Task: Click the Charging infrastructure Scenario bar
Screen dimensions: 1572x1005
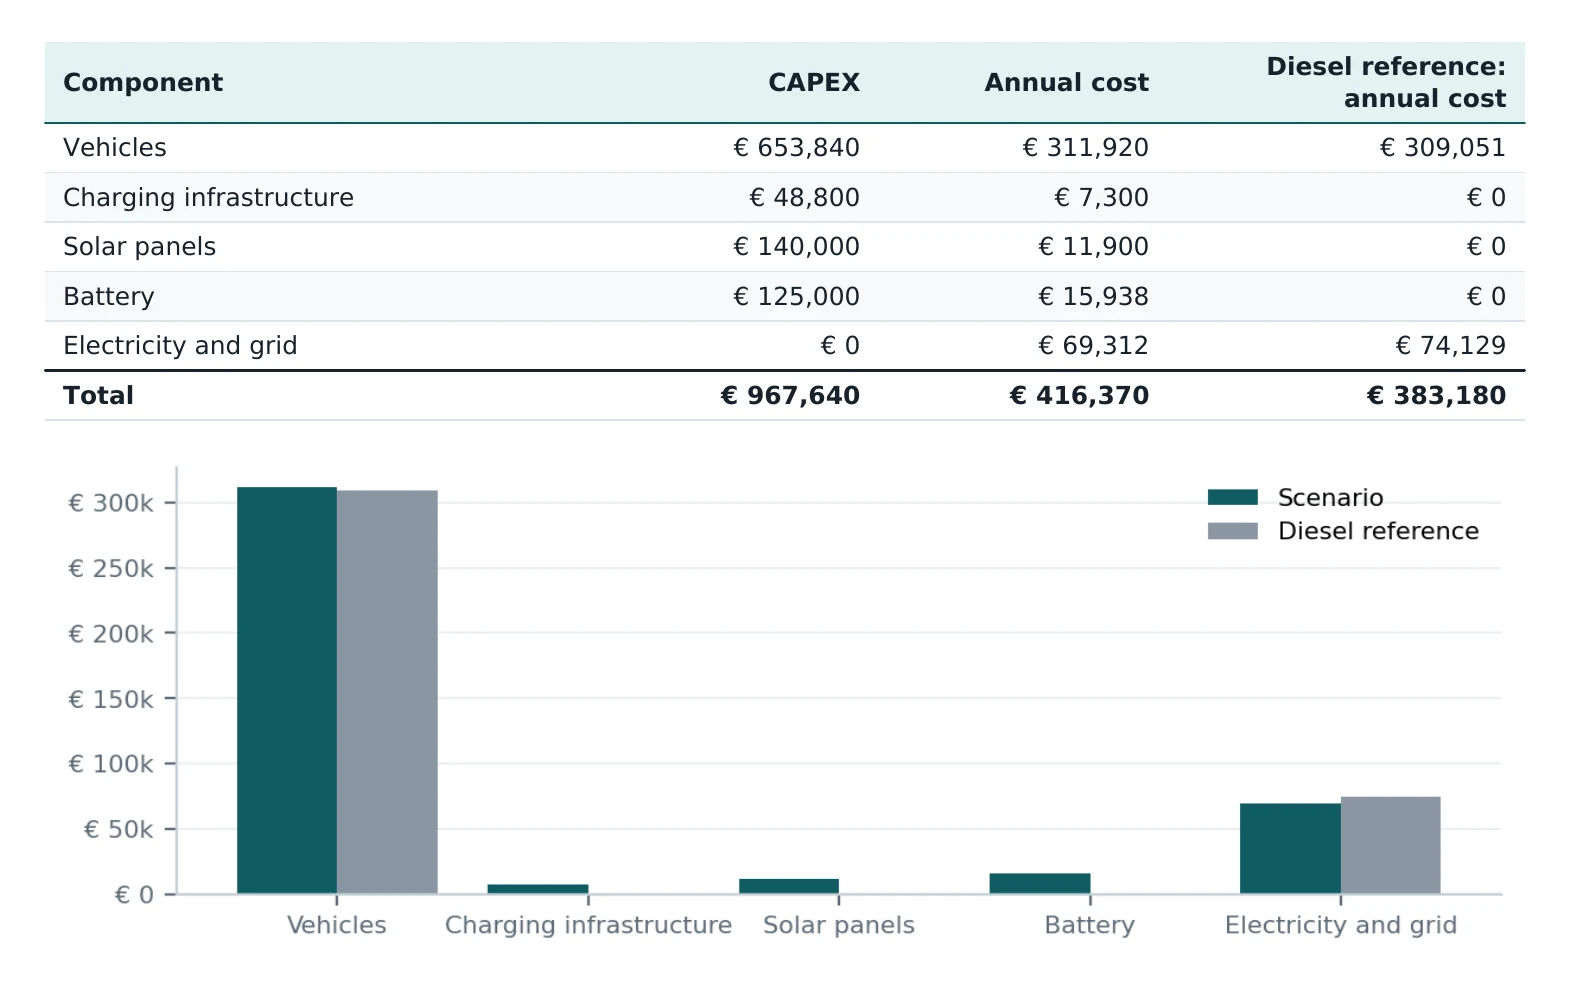Action: (538, 888)
